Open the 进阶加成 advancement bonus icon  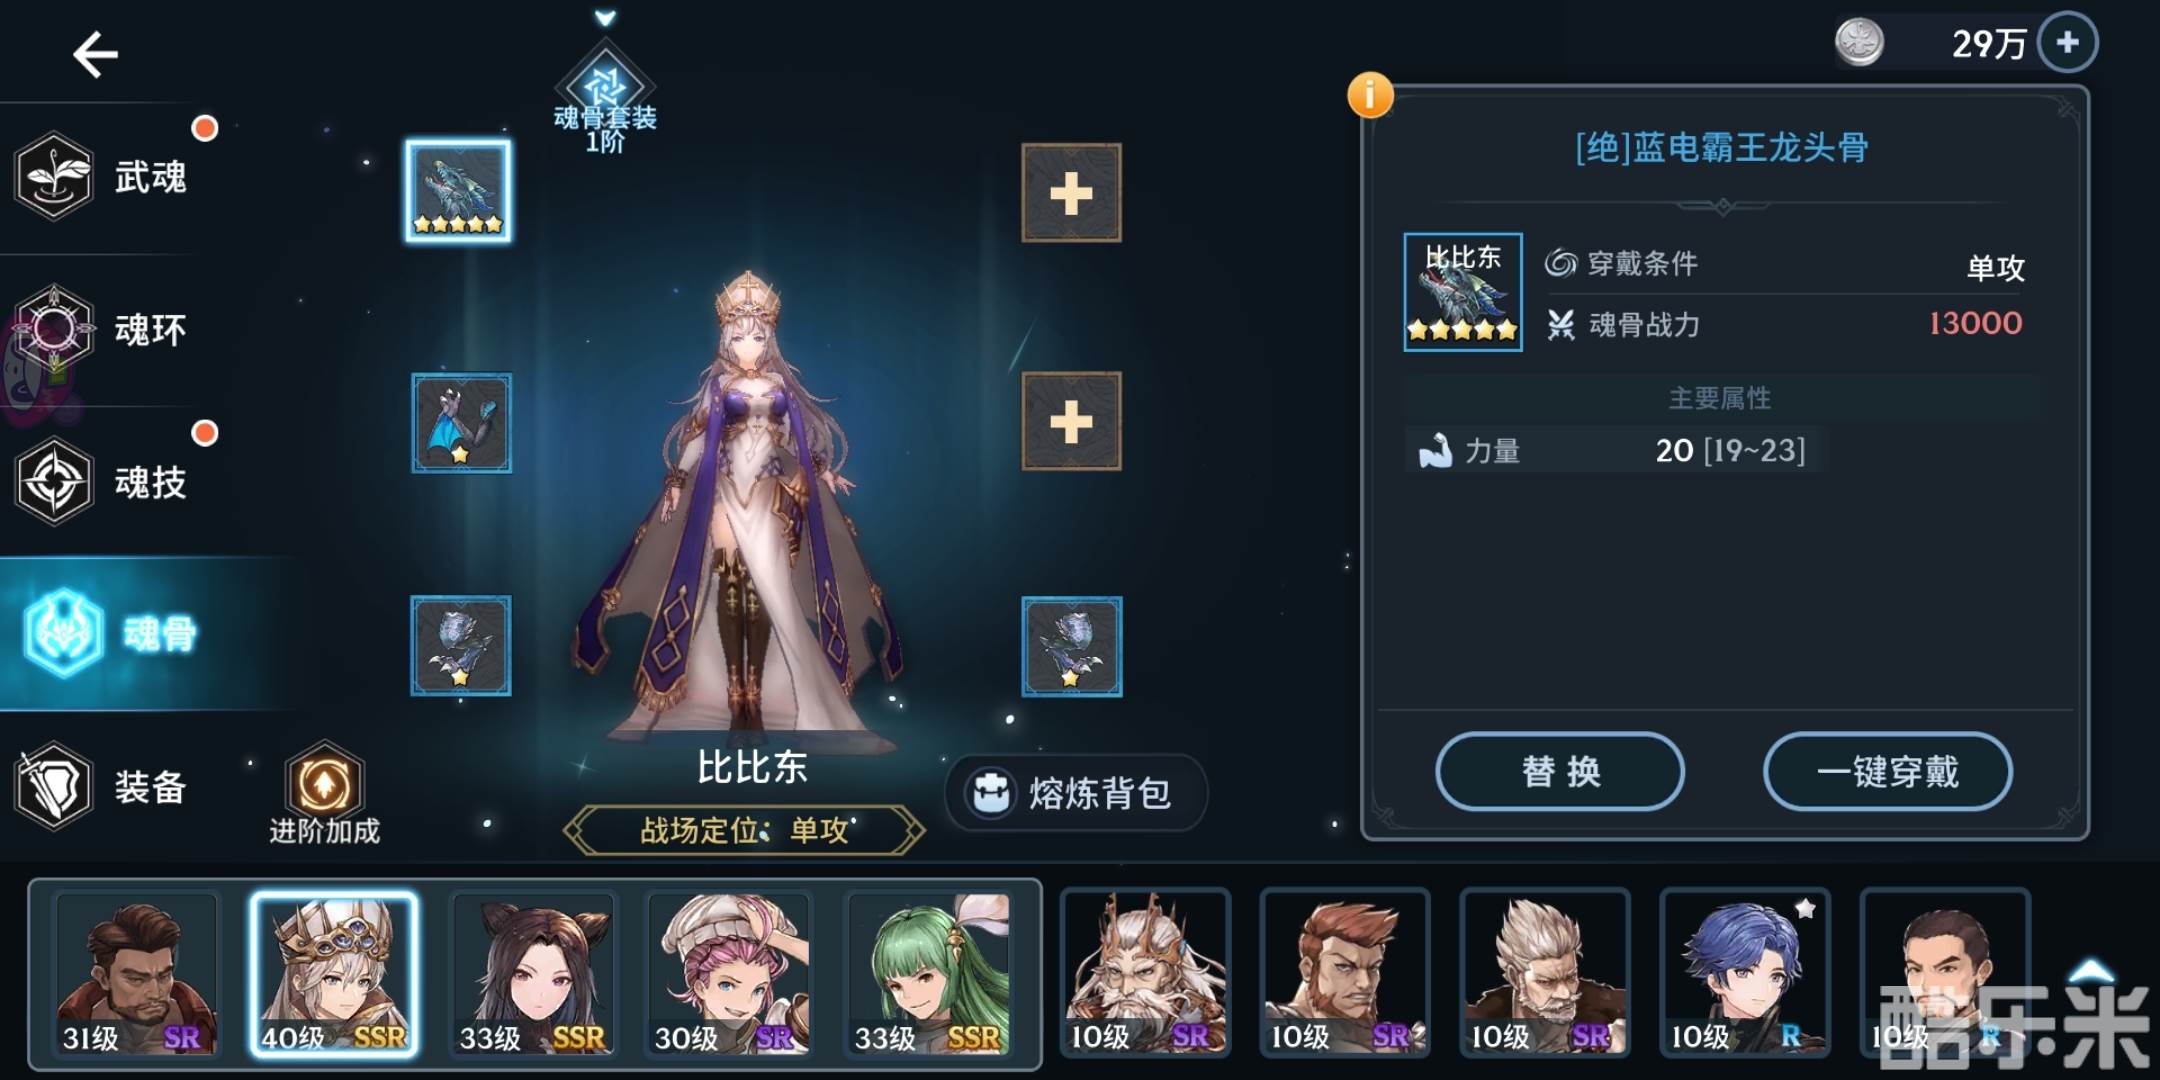(x=324, y=793)
